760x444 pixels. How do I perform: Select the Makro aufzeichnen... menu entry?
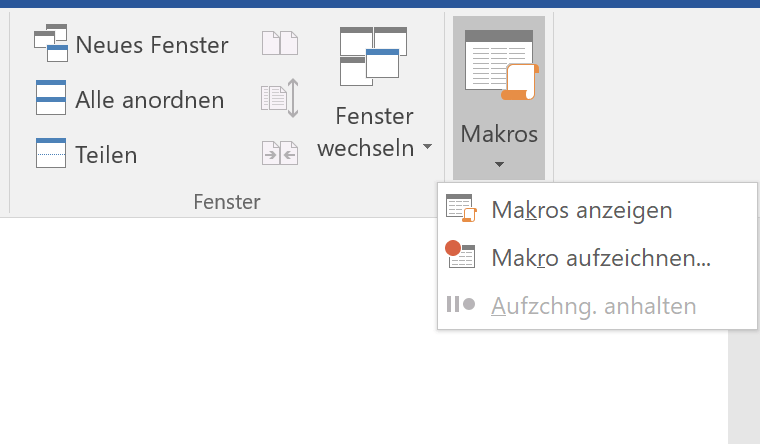[x=600, y=258]
